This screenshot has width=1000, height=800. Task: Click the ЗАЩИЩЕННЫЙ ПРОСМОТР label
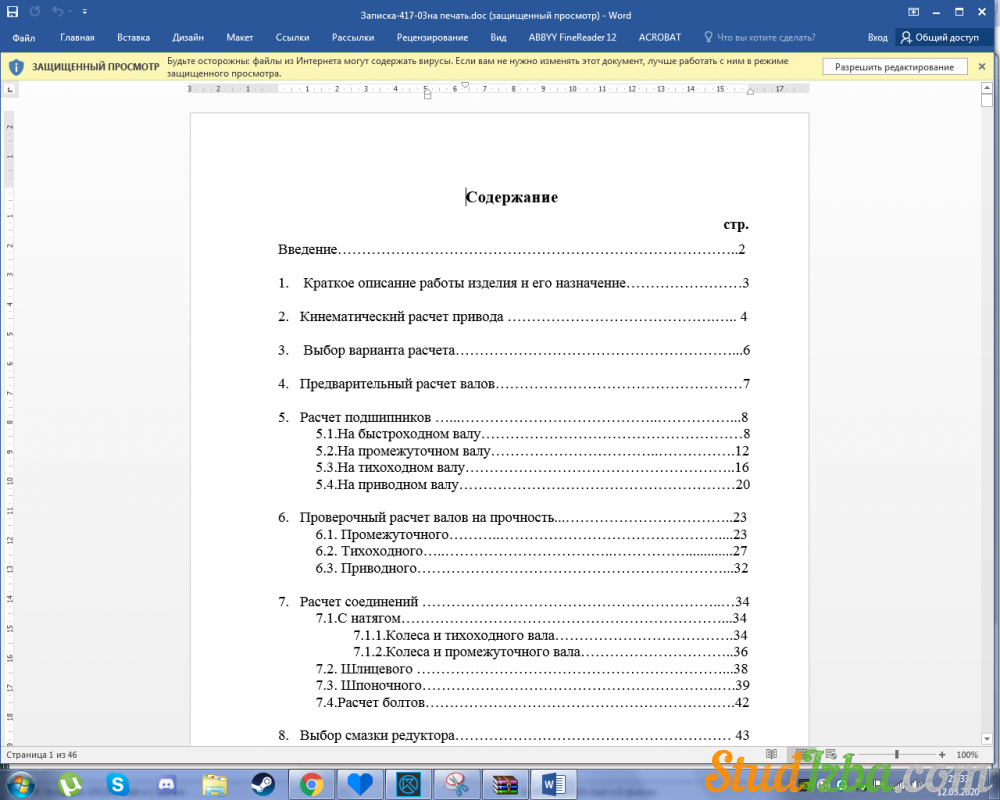click(x=96, y=67)
